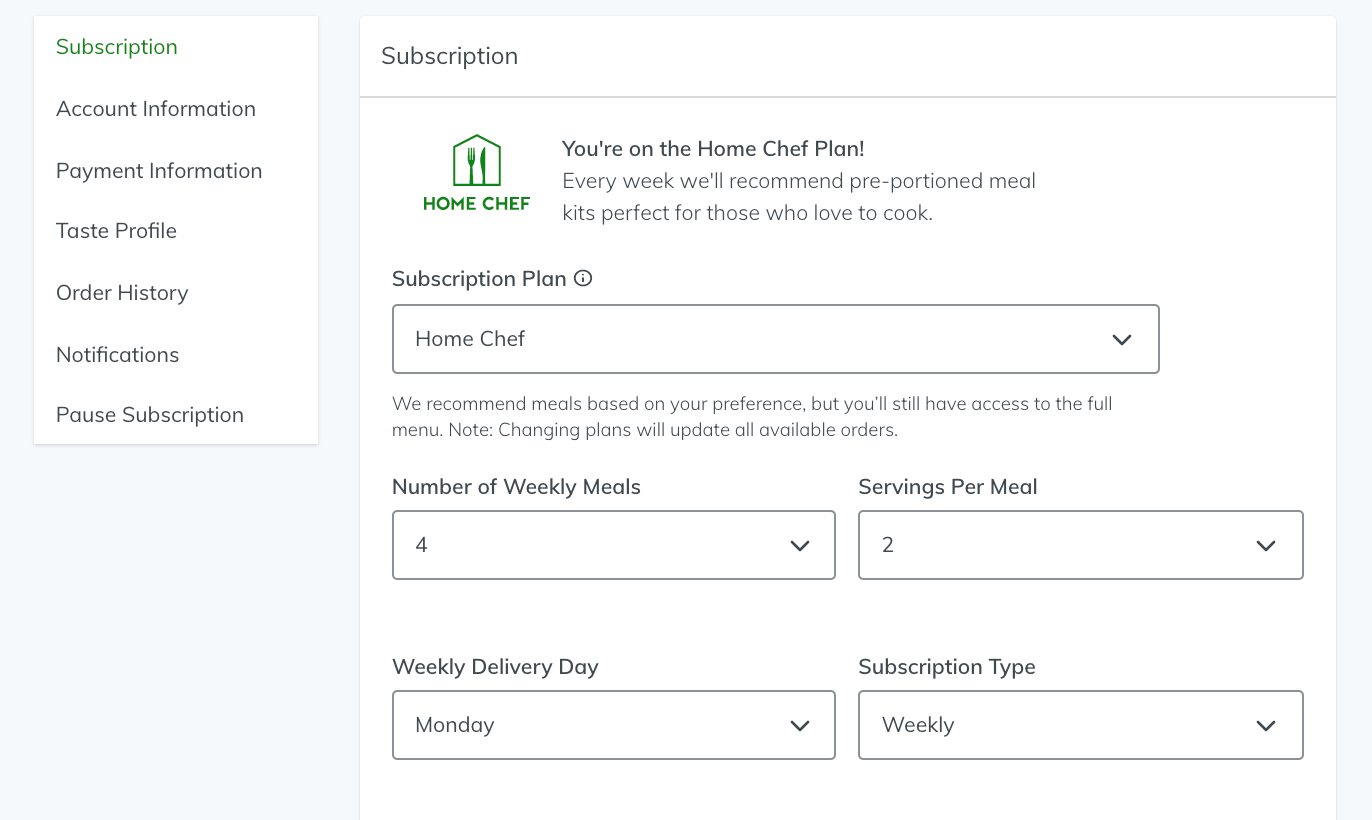Click the Subscription panel heading

(x=450, y=56)
